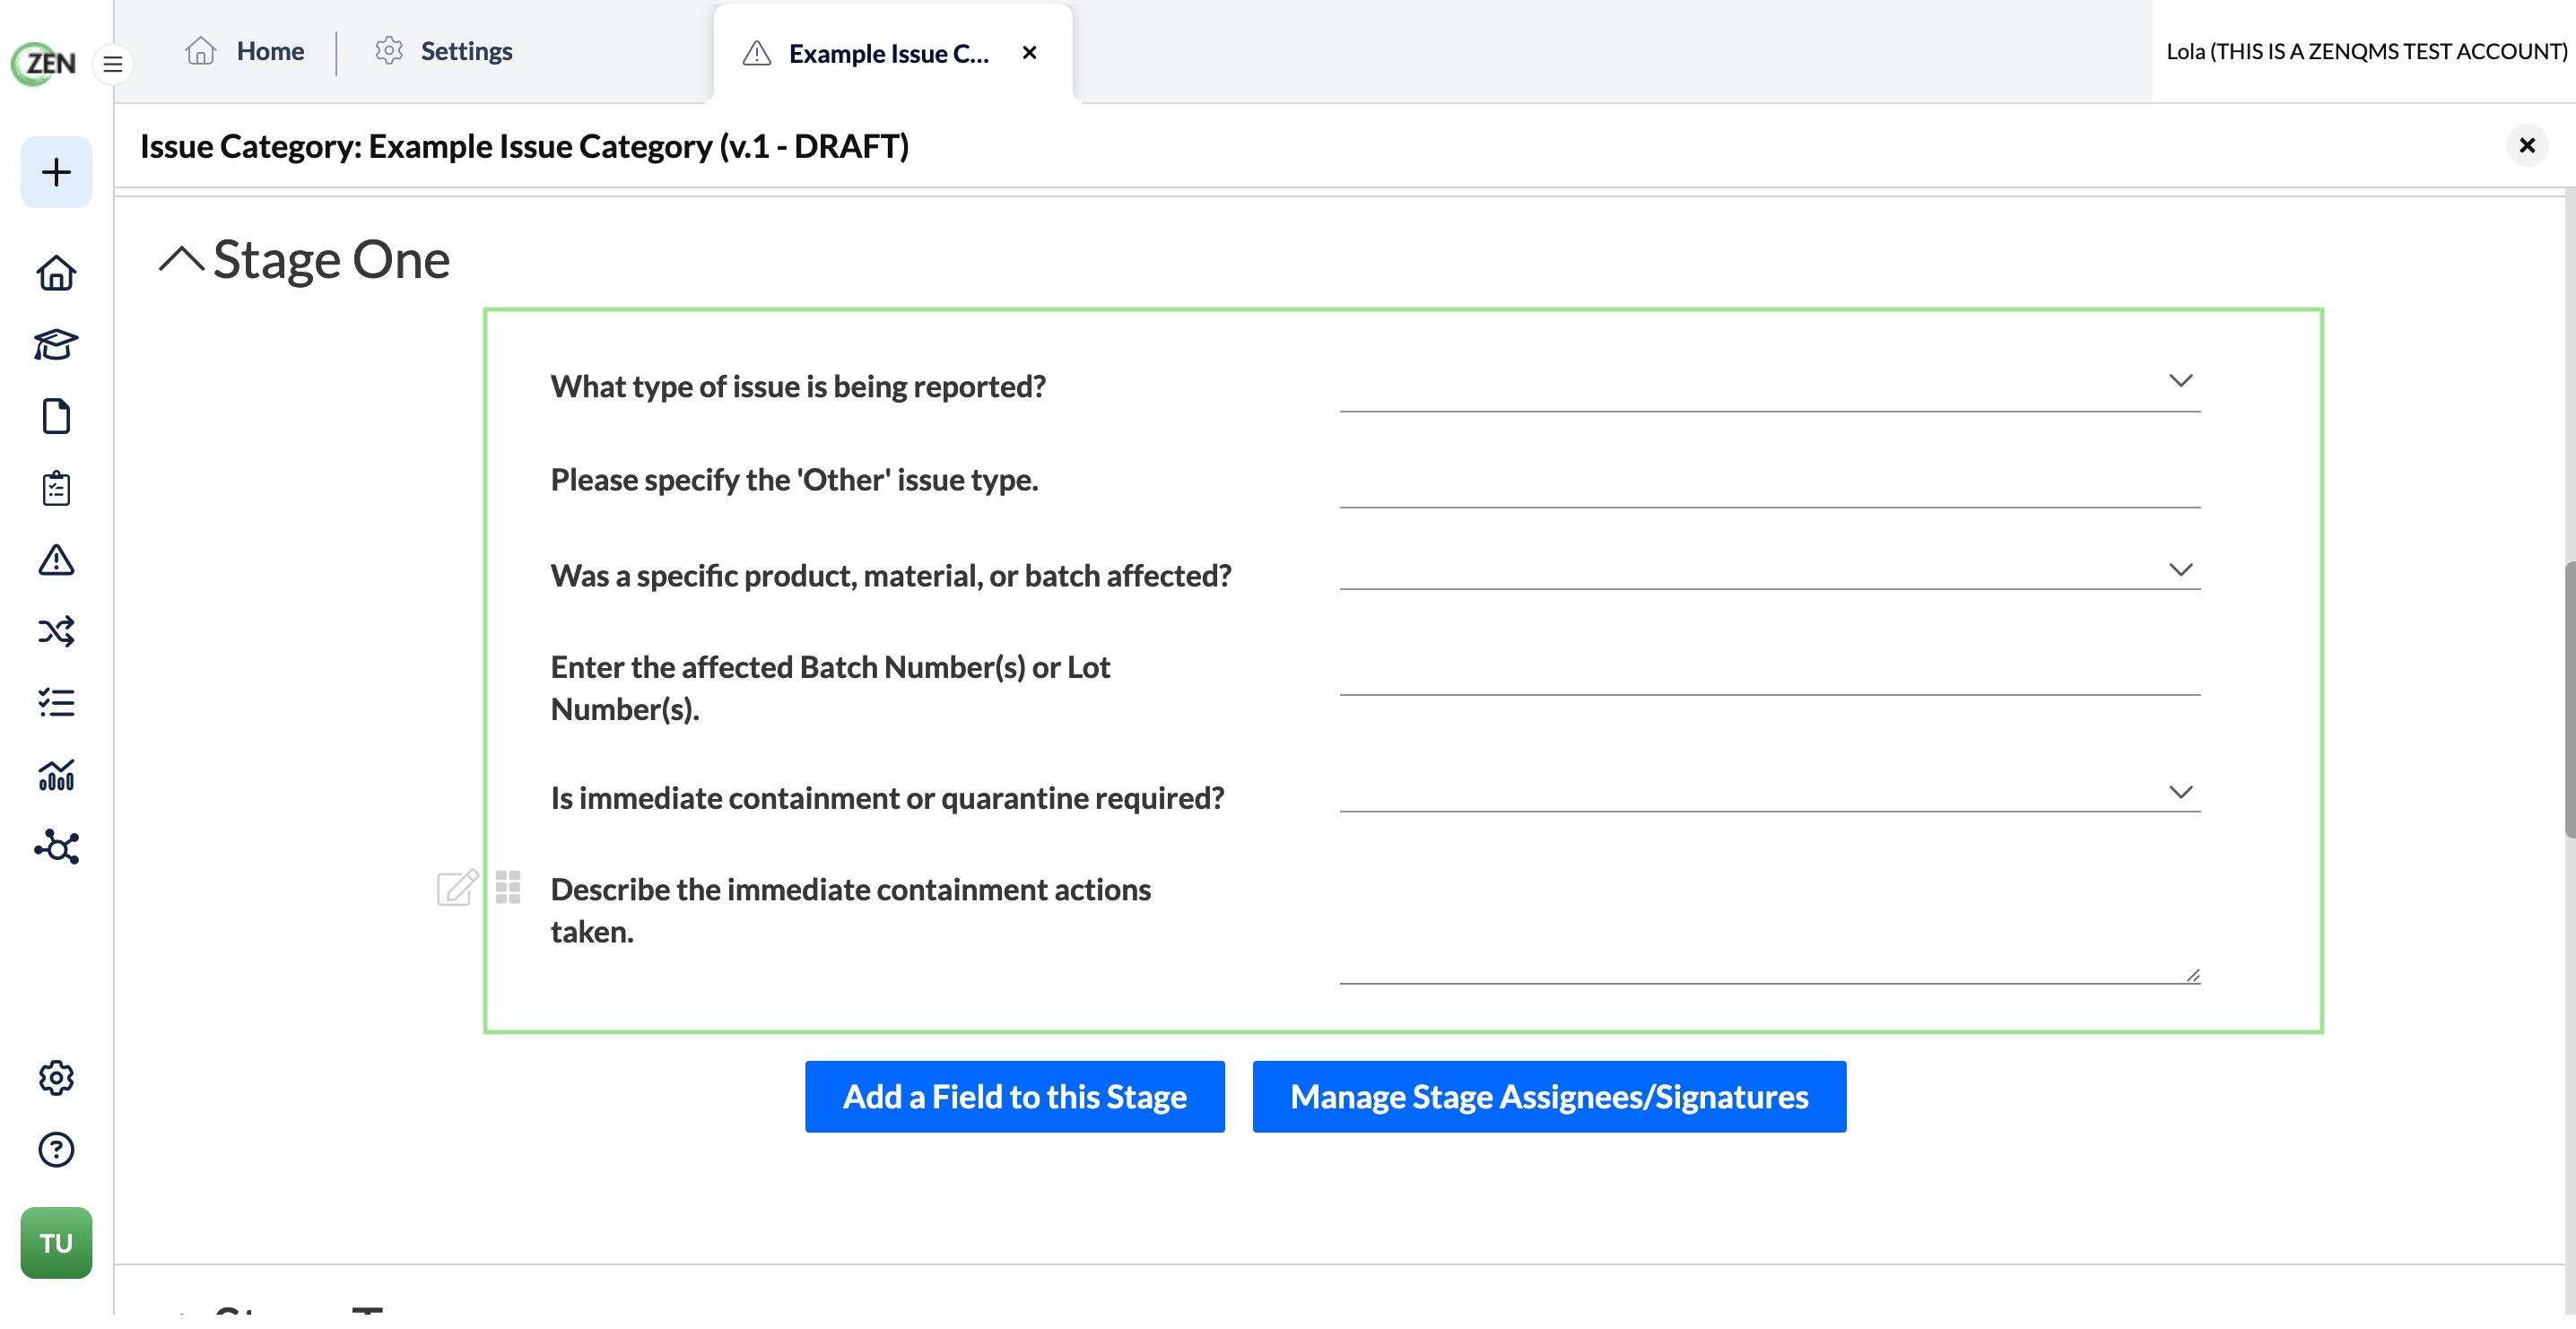Switch to the Home tab
2576x1329 pixels.
click(245, 51)
